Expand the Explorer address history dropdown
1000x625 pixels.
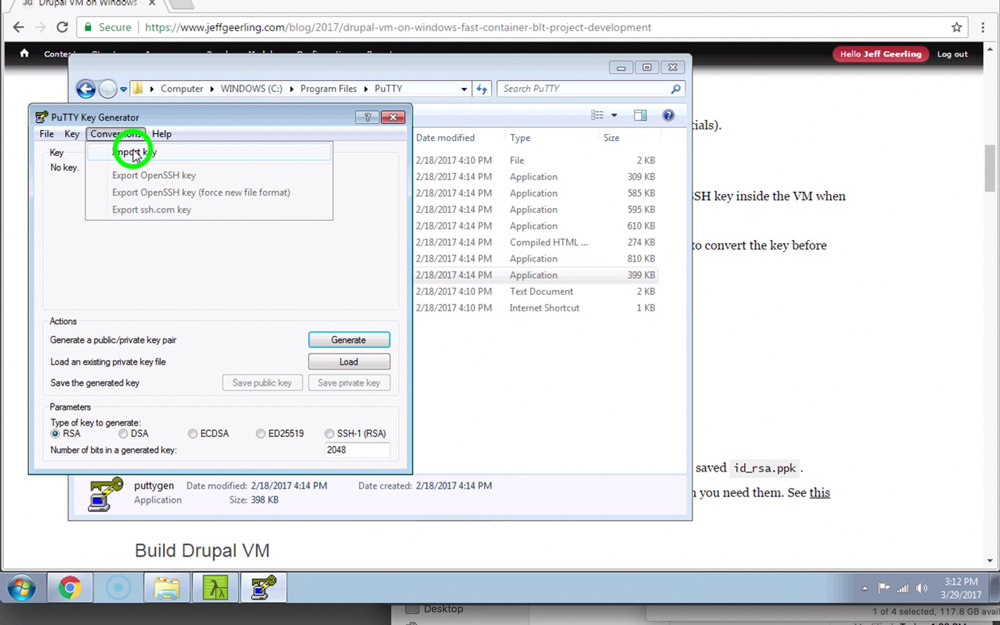[x=464, y=89]
